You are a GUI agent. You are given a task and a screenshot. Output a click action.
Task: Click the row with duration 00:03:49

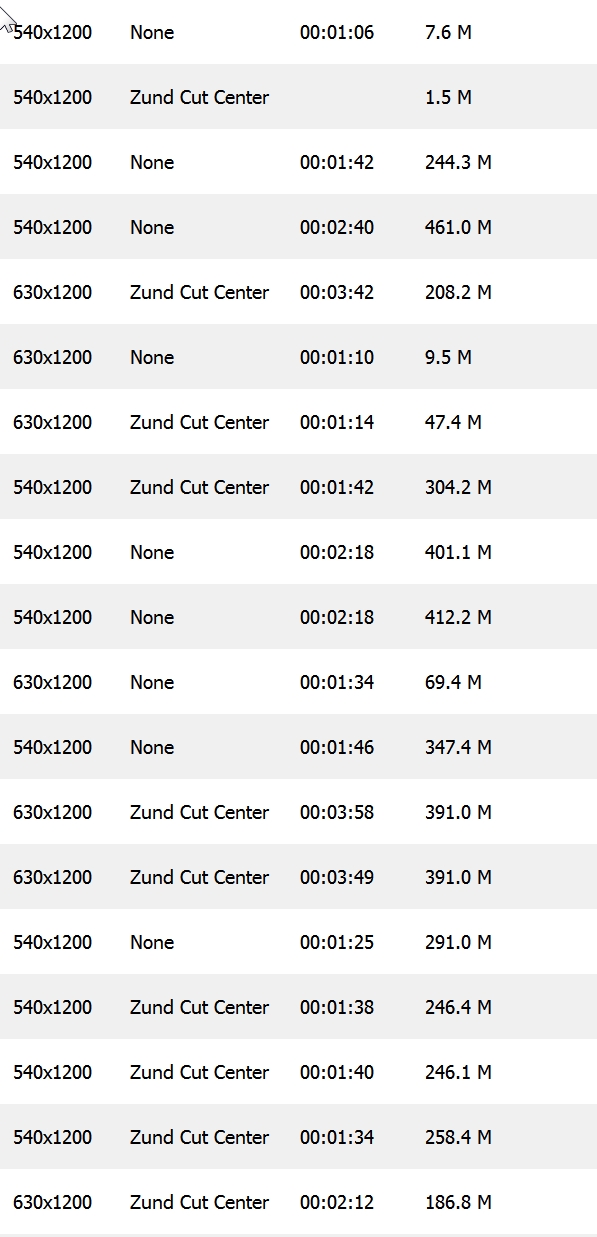pos(298,877)
